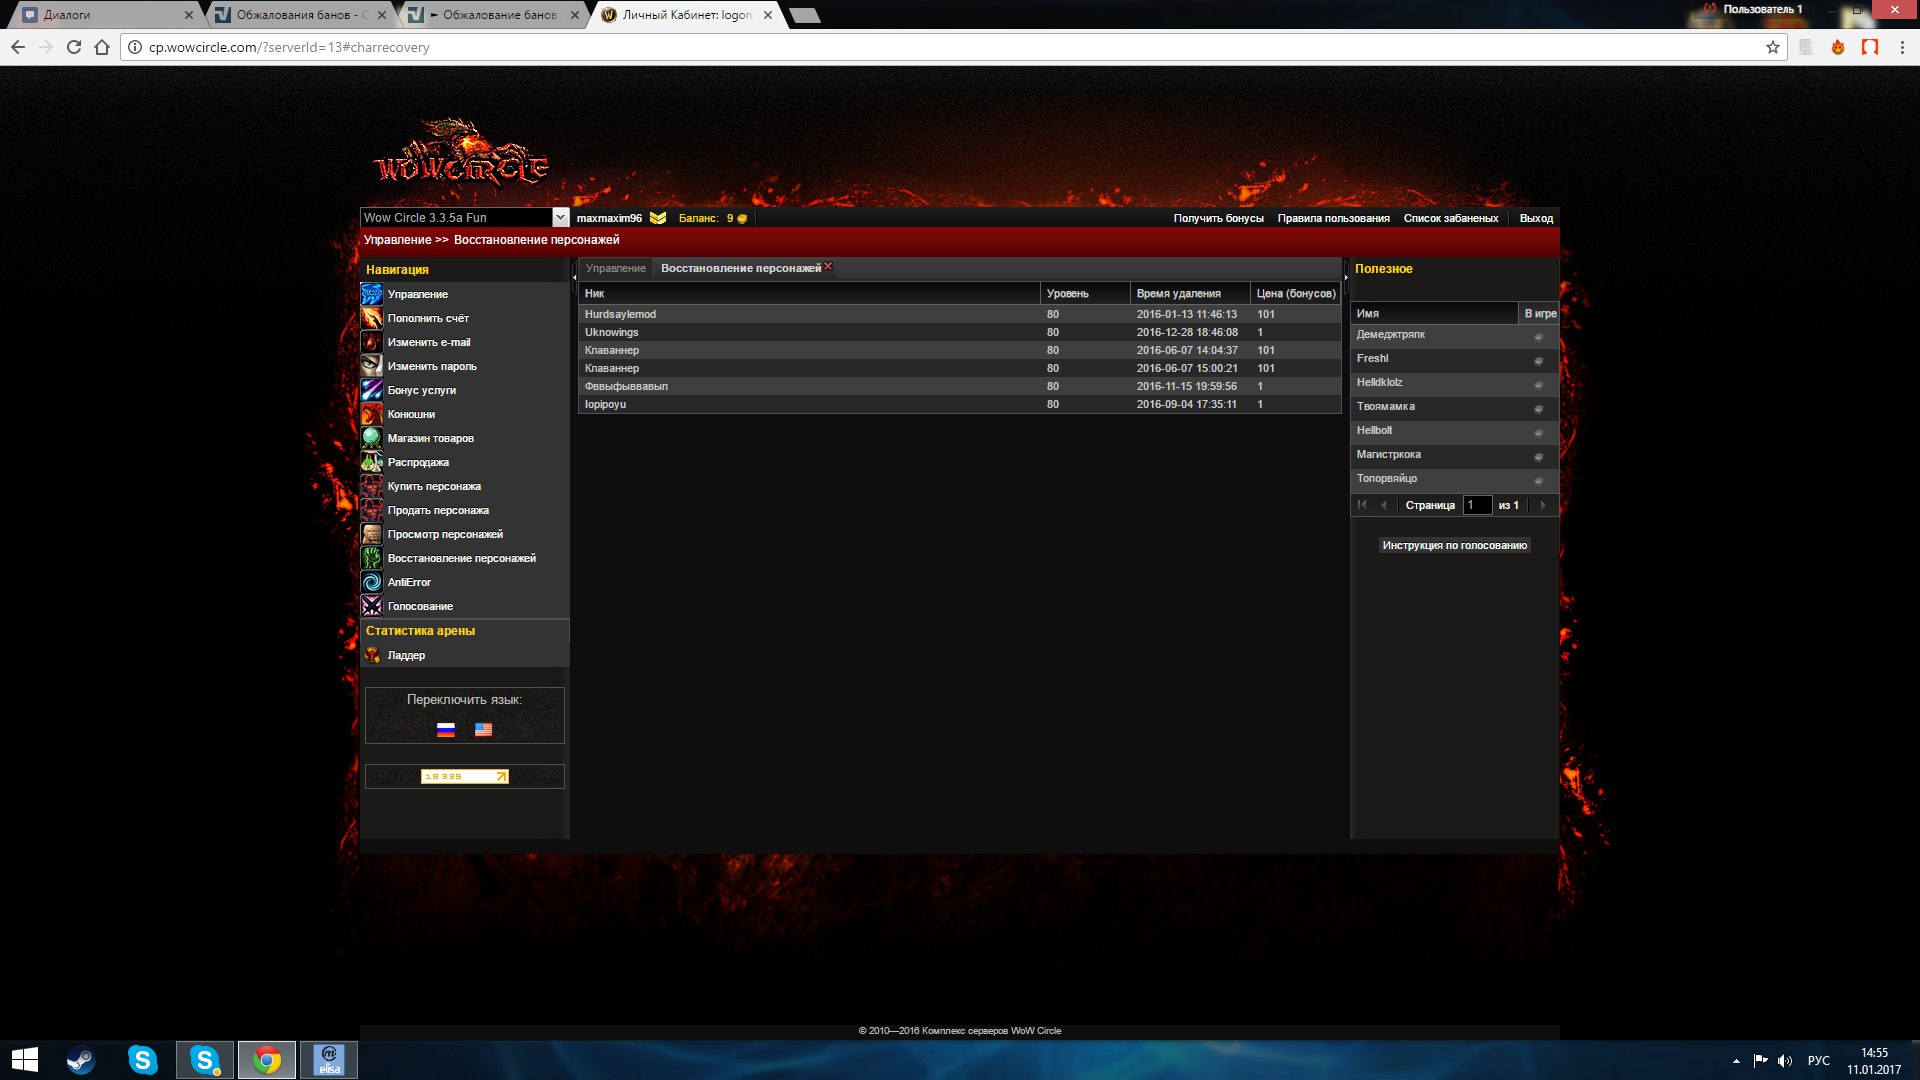Screen dimensions: 1920x1080
Task: Open the Wow Circle 3.3.5a Fun server dropdown
Action: click(560, 217)
